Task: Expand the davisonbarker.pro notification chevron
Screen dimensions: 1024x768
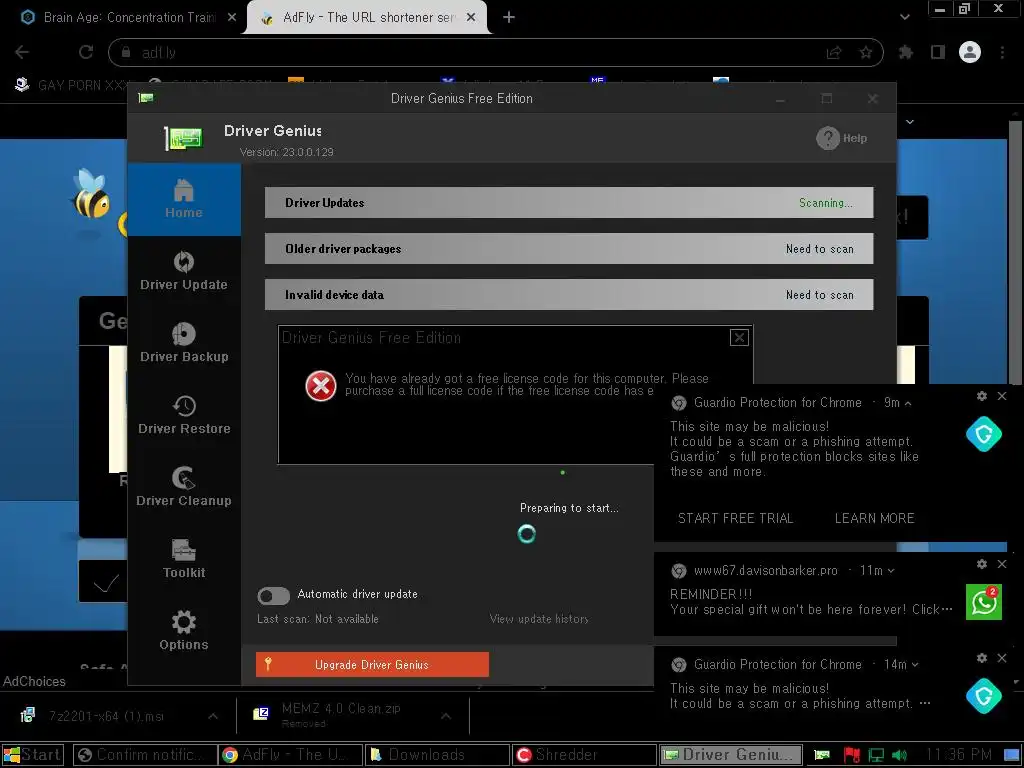Action: point(891,571)
